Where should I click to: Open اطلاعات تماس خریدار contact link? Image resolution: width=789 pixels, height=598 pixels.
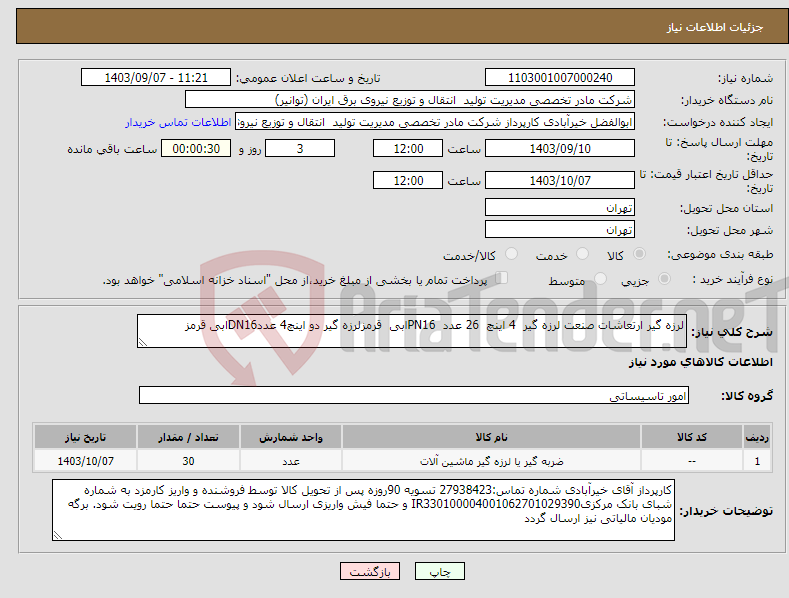coord(178,122)
